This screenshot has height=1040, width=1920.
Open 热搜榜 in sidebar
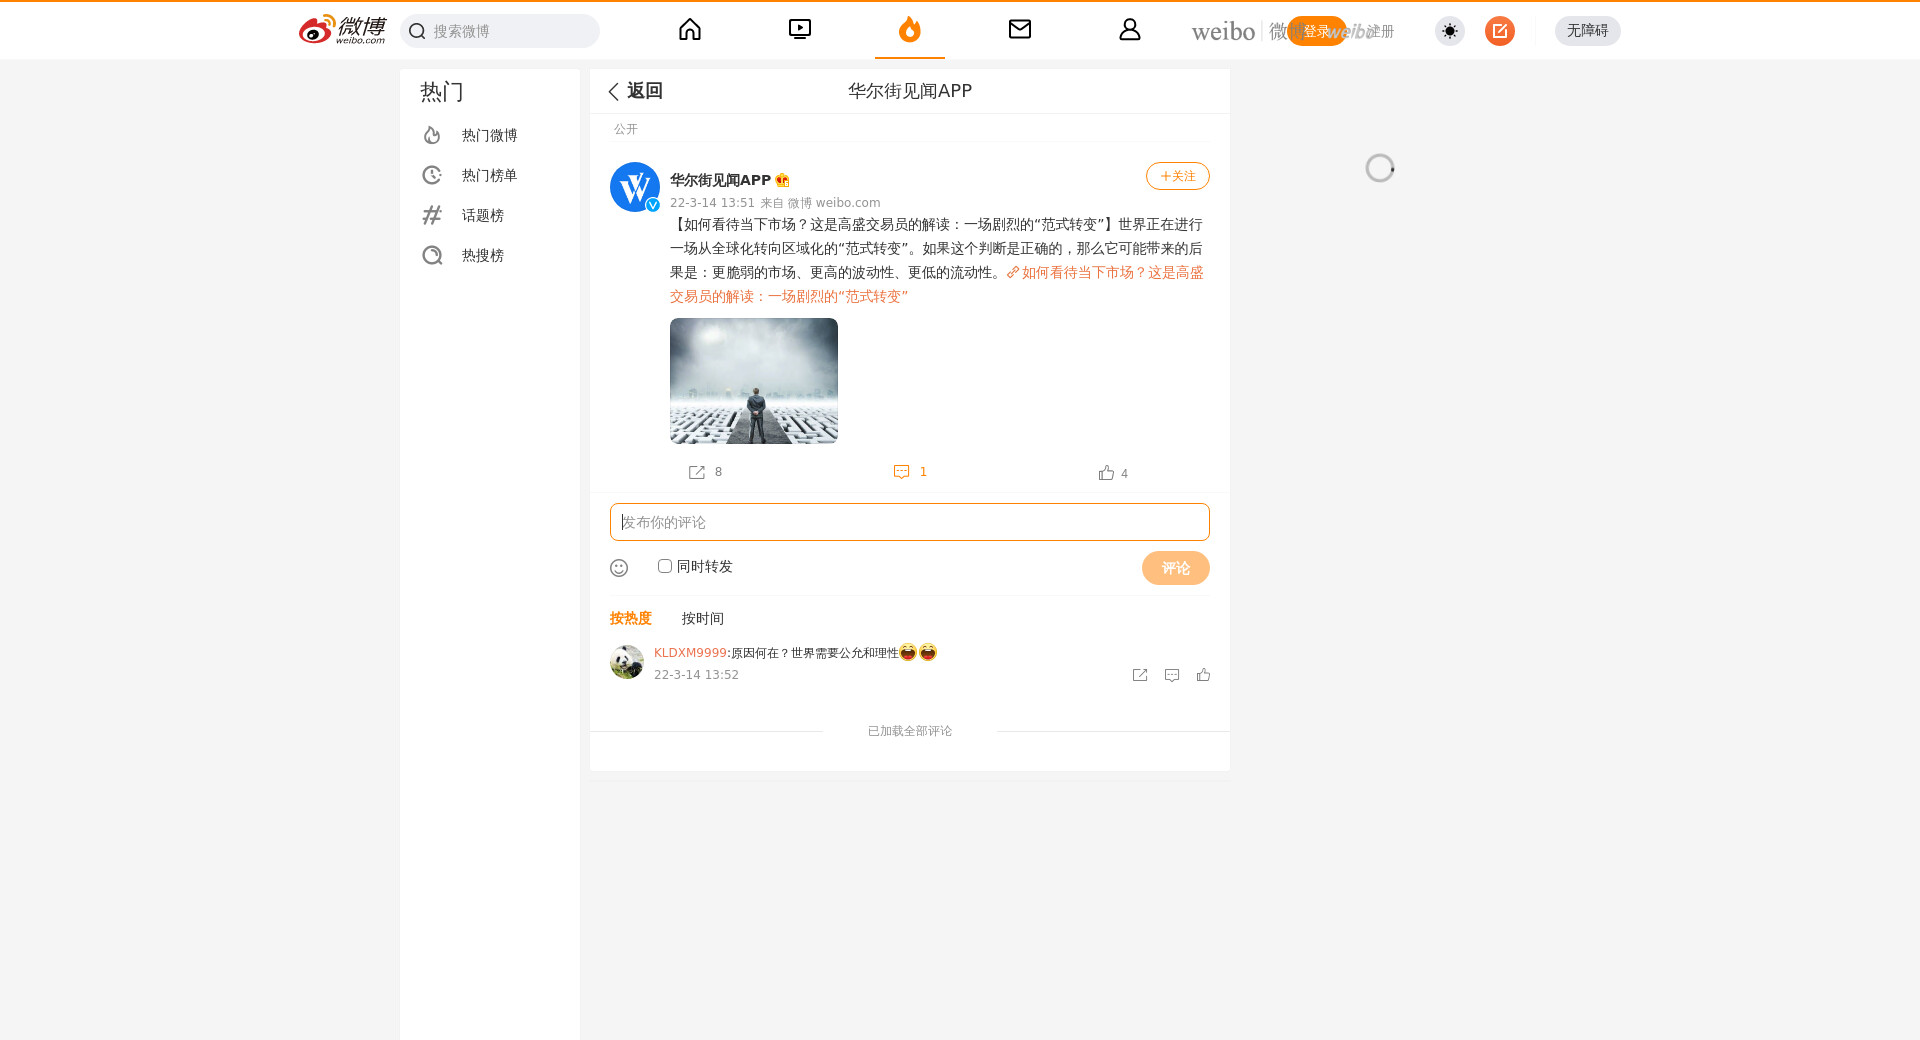482,256
